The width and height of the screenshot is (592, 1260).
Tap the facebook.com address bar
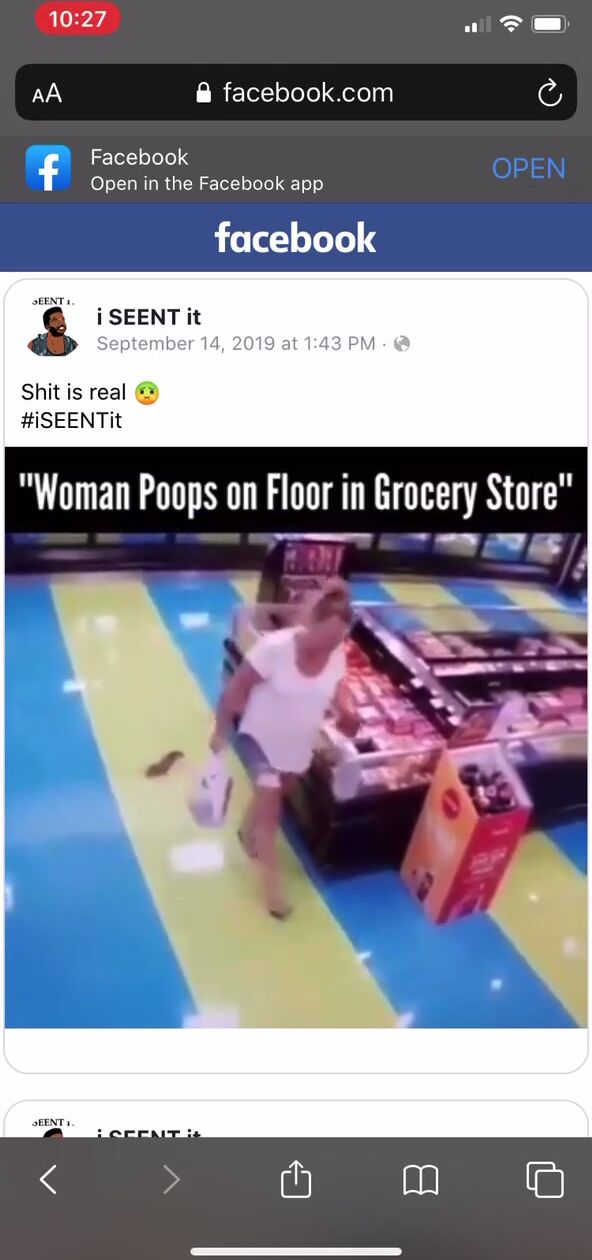(296, 93)
